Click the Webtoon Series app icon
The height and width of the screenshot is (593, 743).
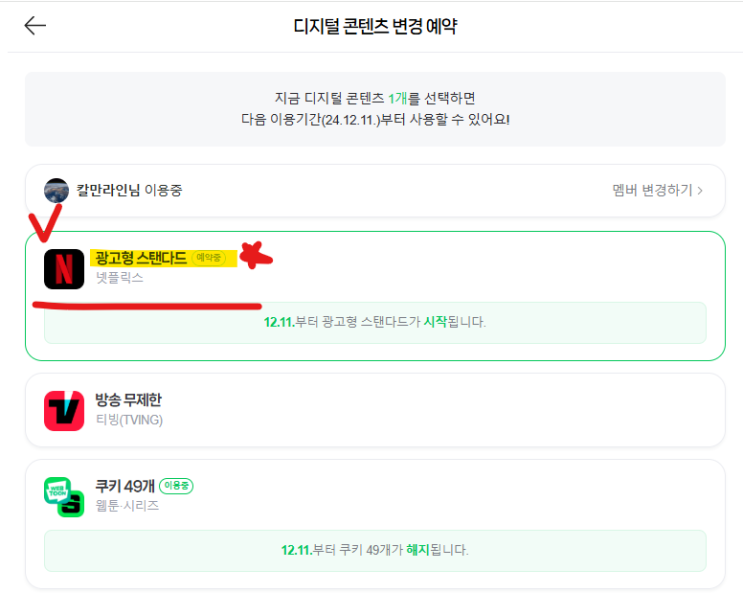[x=64, y=496]
